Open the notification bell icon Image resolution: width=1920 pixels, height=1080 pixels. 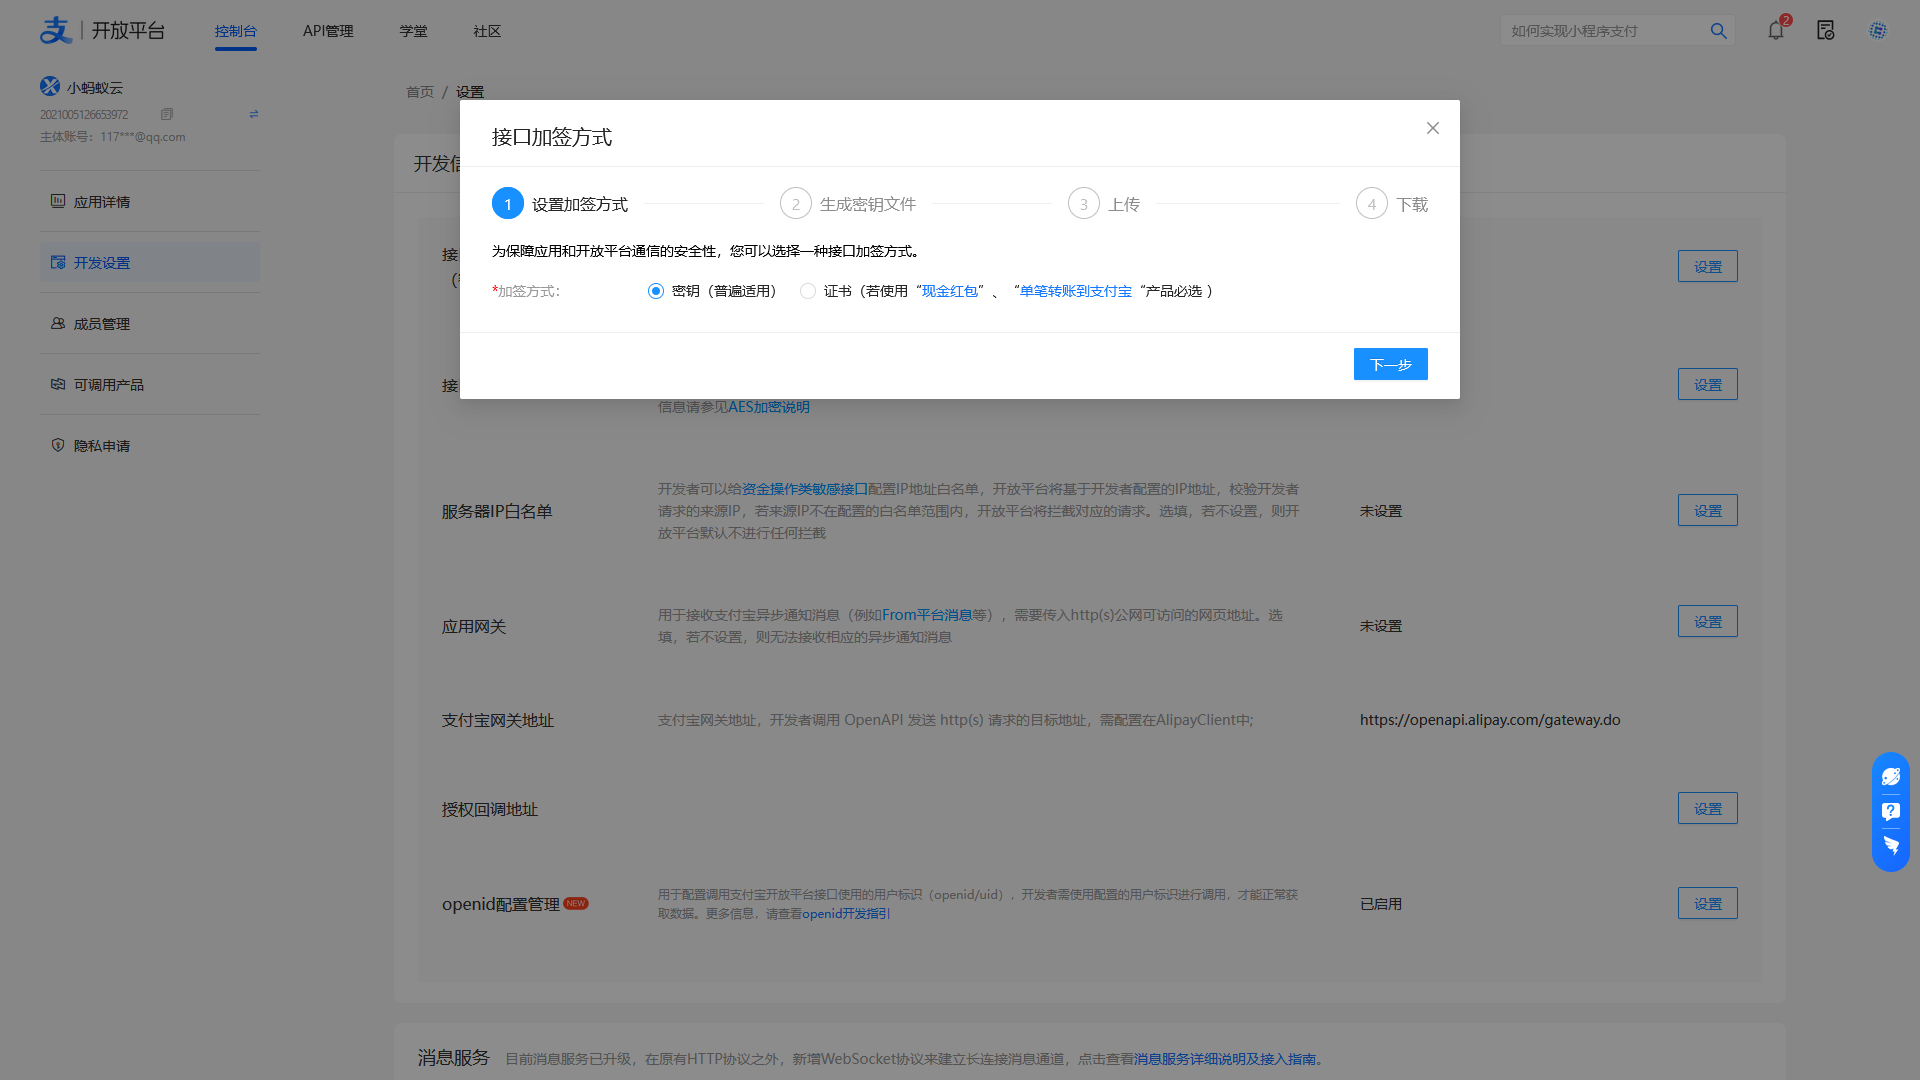pyautogui.click(x=1776, y=30)
